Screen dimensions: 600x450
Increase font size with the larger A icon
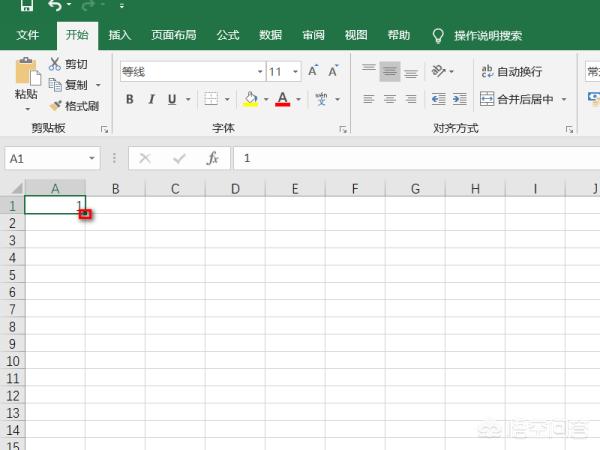(x=314, y=71)
